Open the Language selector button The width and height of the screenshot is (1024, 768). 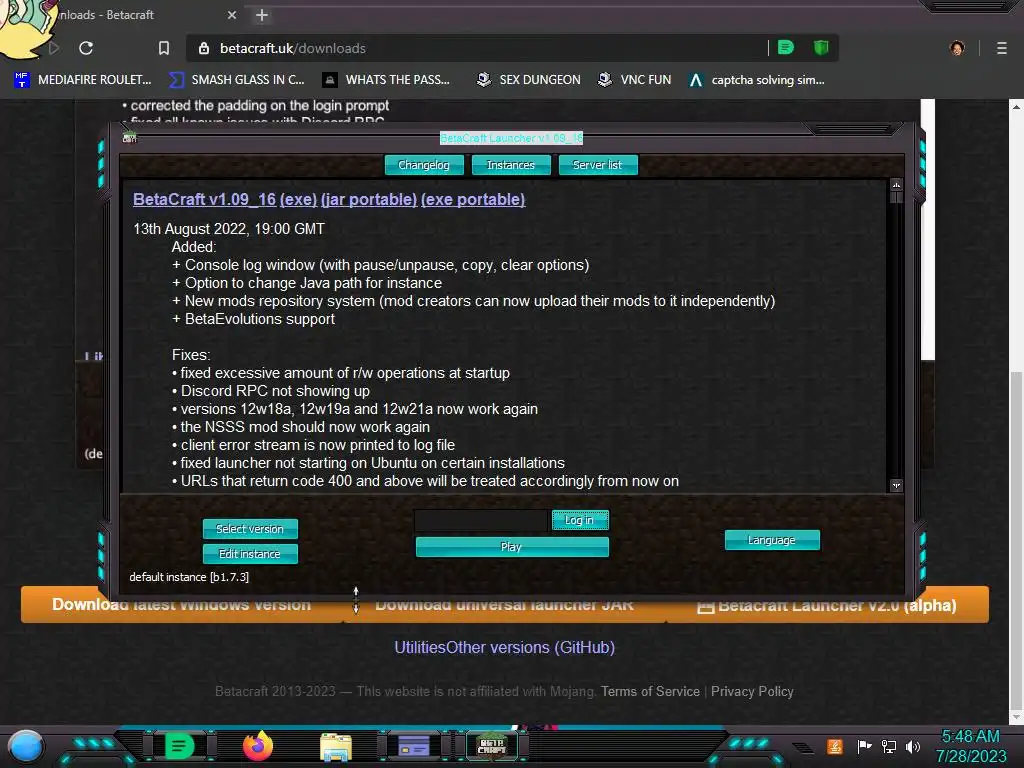772,540
